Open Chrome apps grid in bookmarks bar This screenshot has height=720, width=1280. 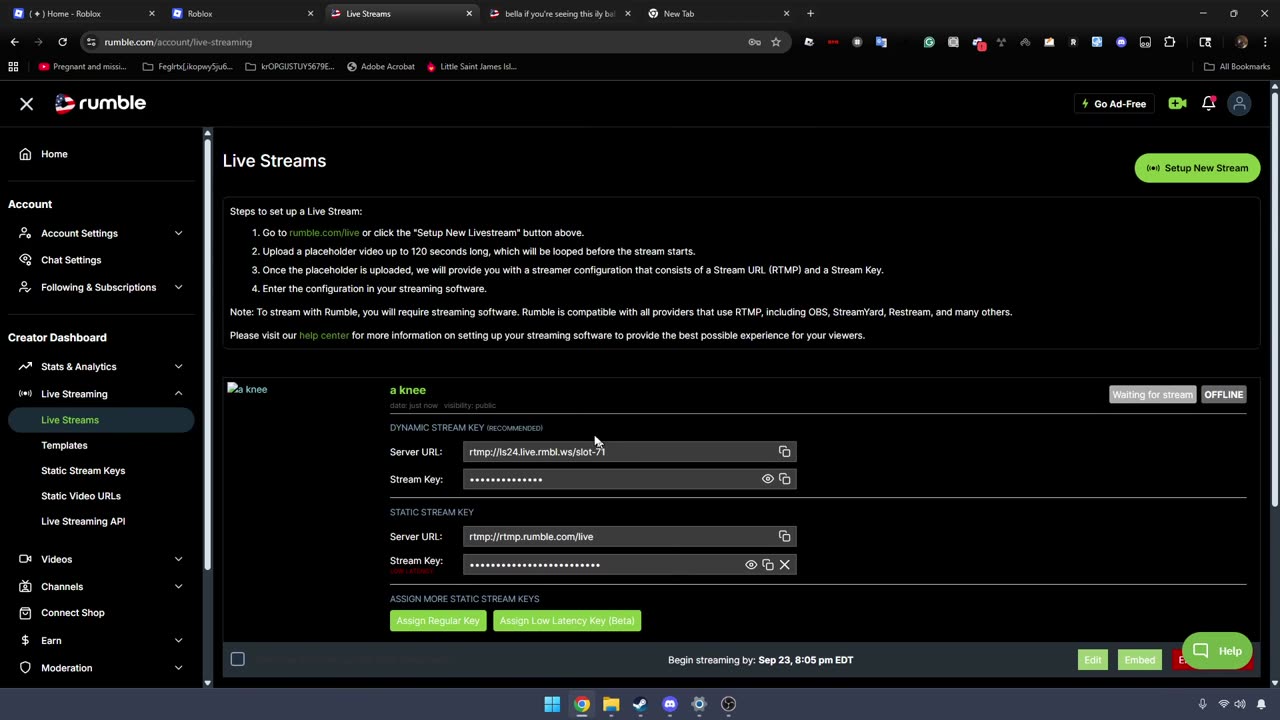tap(13, 67)
